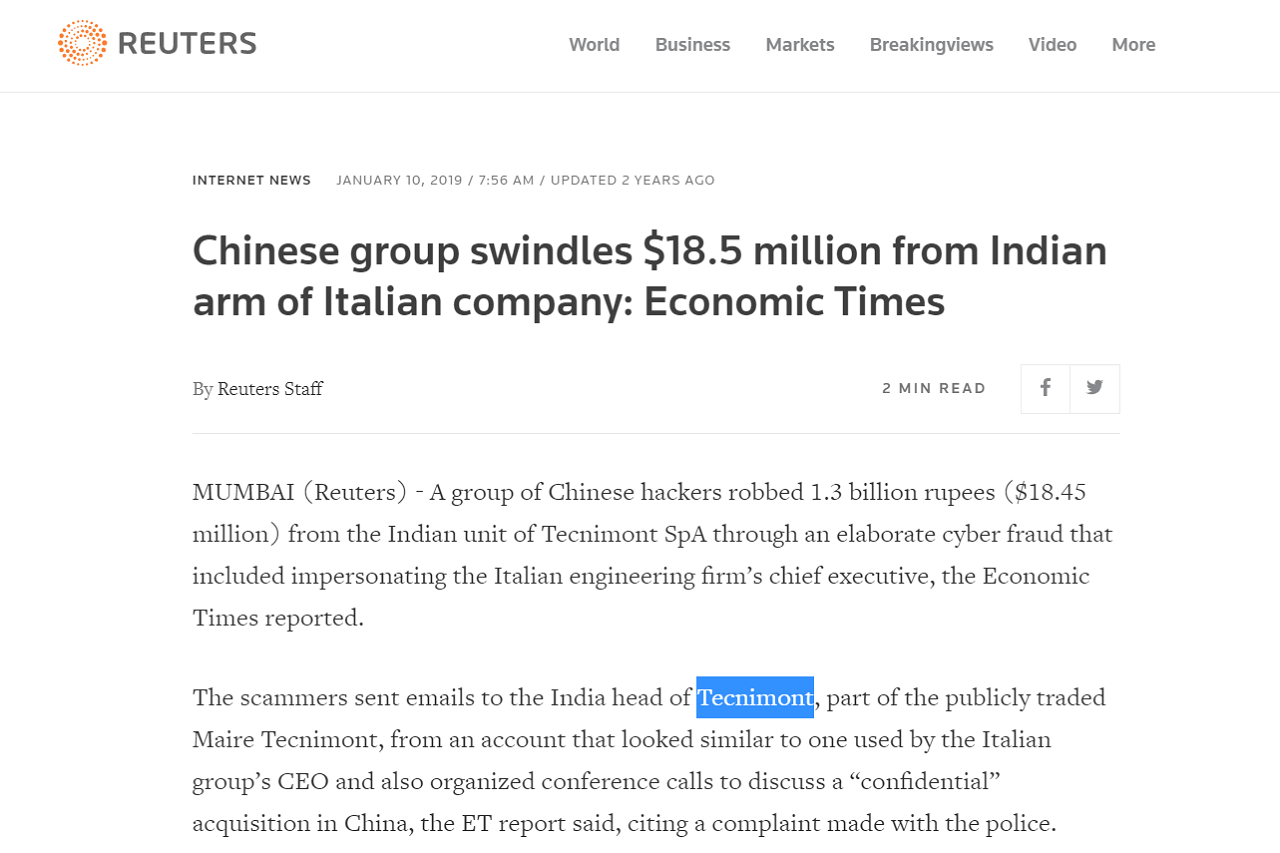Click the words Maire Tecnimont in second paragraph
This screenshot has height=853, width=1280.
[x=285, y=739]
